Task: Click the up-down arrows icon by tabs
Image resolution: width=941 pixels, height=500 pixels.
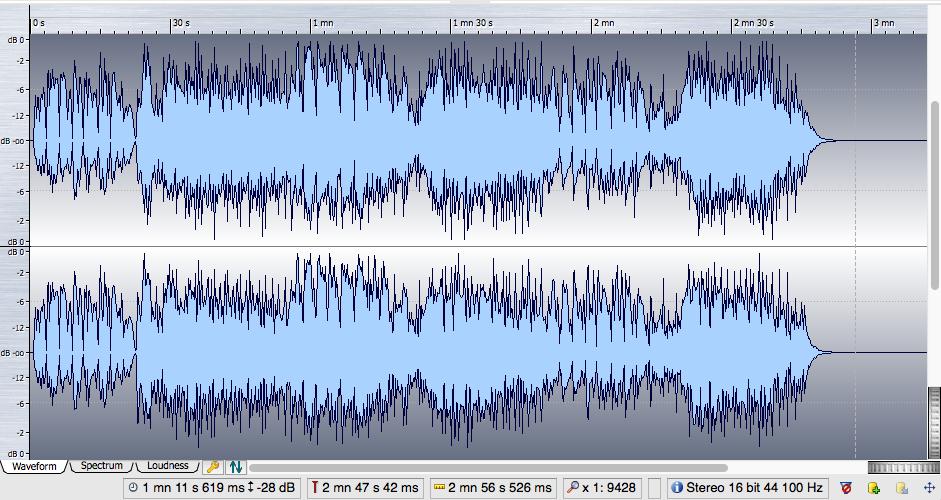Action: pyautogui.click(x=235, y=466)
